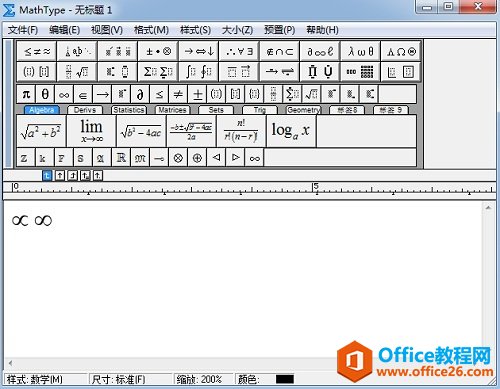
Task: Insert the pi symbol from small bar
Action: pos(26,94)
